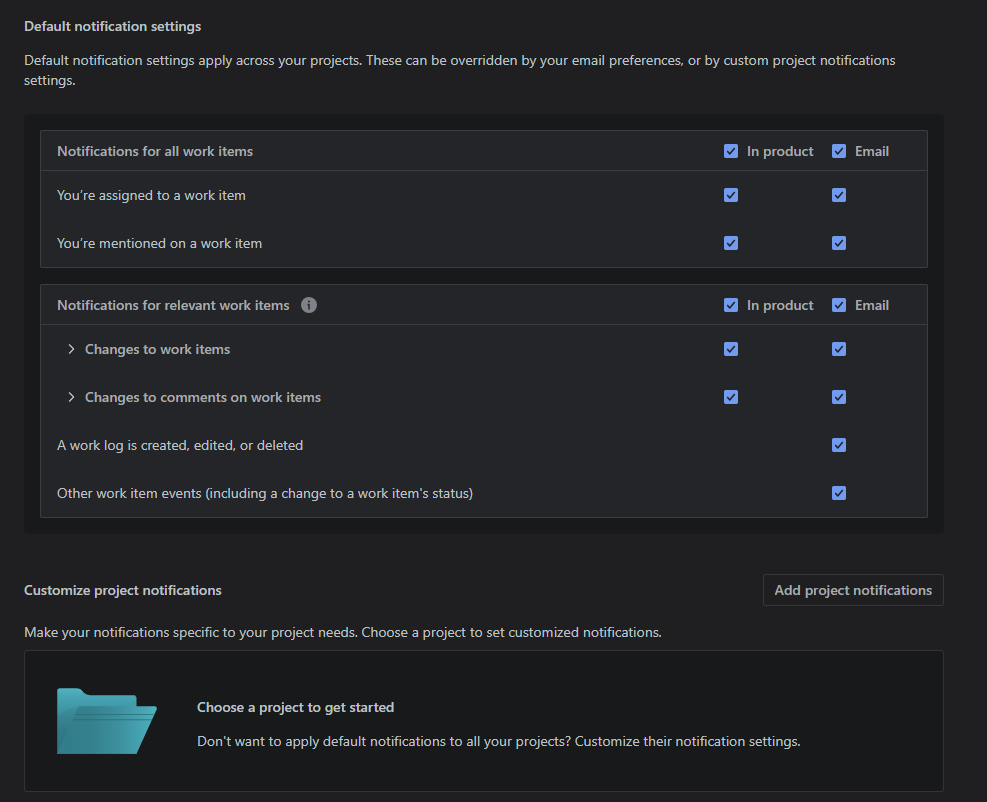Image resolution: width=987 pixels, height=802 pixels.
Task: Uncheck Email for other work item events
Action: coord(839,493)
